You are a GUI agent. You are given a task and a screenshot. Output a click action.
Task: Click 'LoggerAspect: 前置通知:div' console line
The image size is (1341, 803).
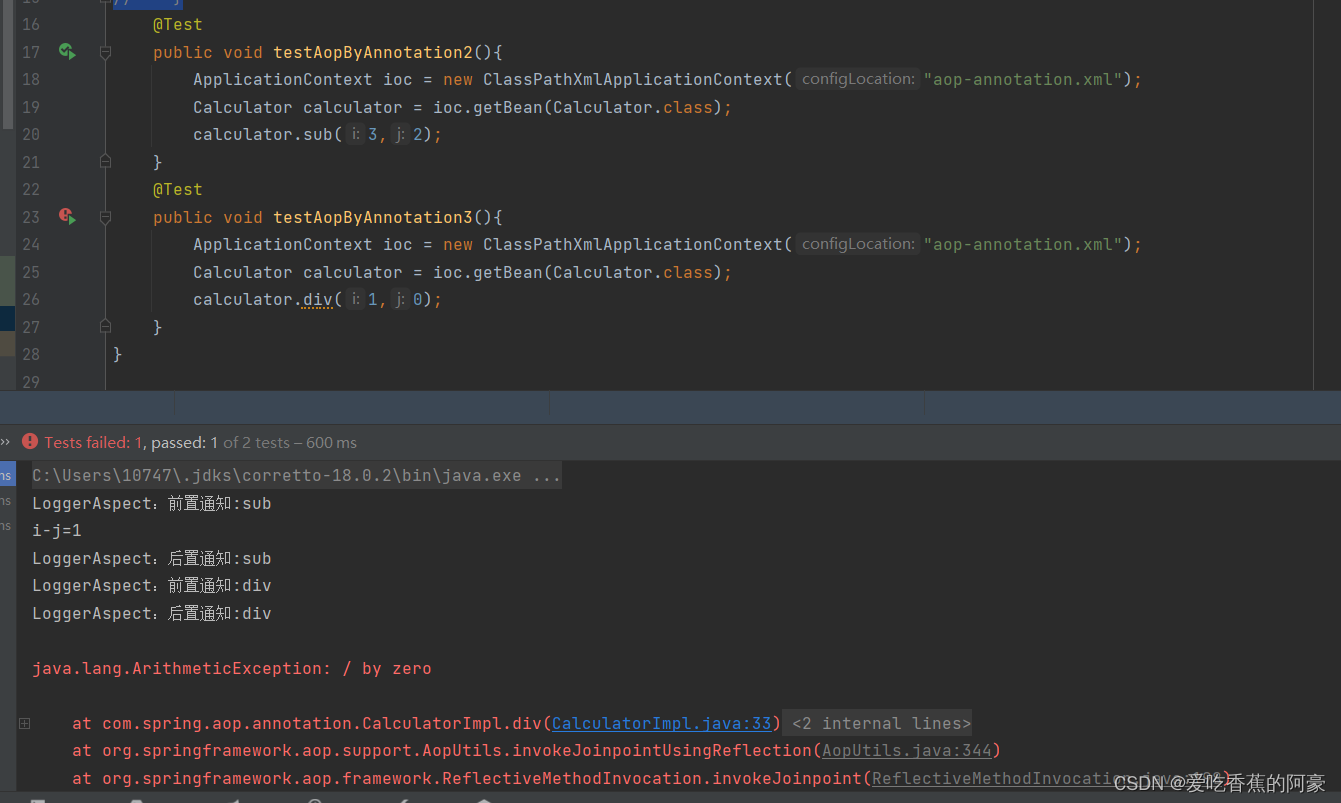(x=152, y=585)
